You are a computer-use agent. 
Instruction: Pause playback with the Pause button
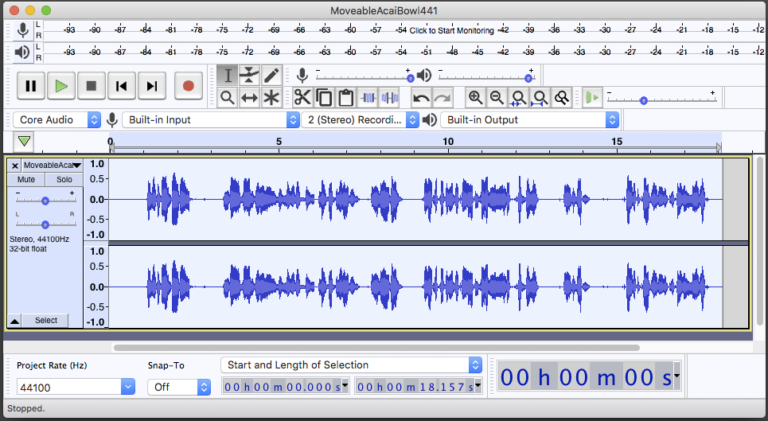click(31, 86)
